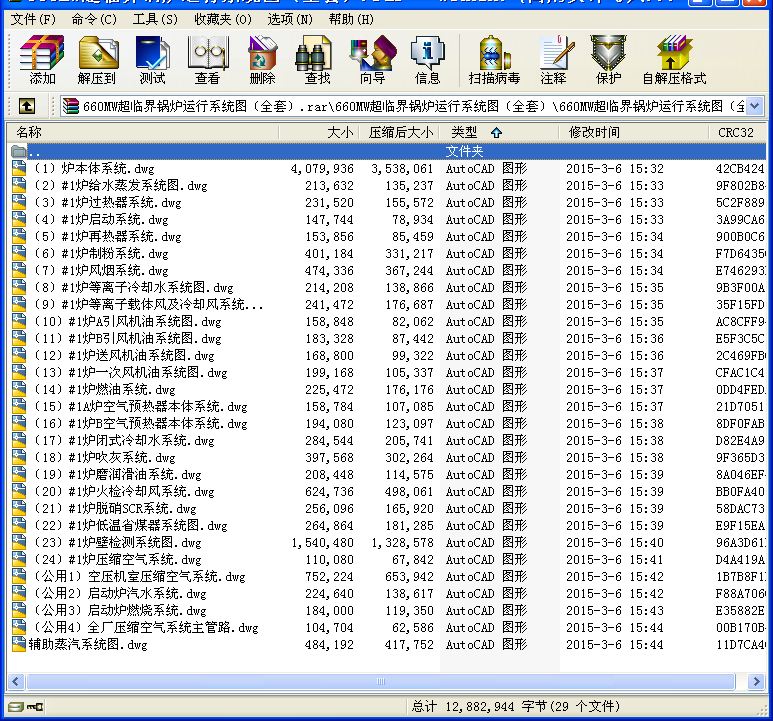Image resolution: width=773 pixels, height=721 pixels.
Task: Click file icon of (6) #1炉制粉系统.dwg
Action: pyautogui.click(x=19, y=253)
